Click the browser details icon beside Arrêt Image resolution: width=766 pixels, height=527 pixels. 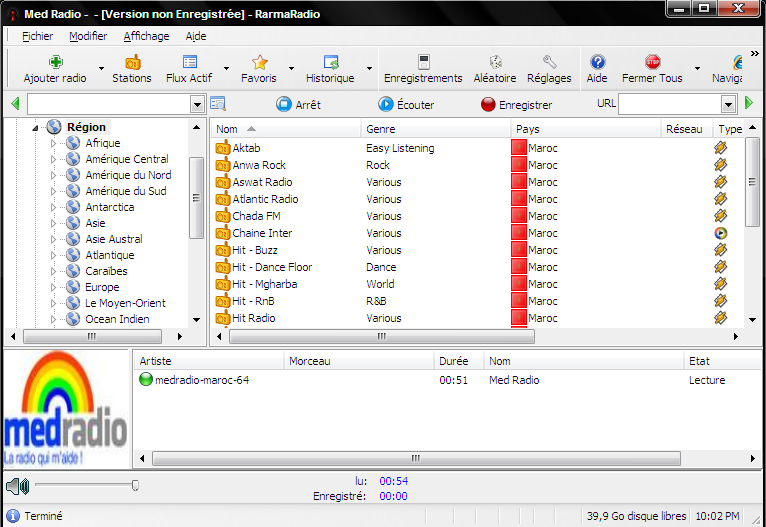(217, 104)
